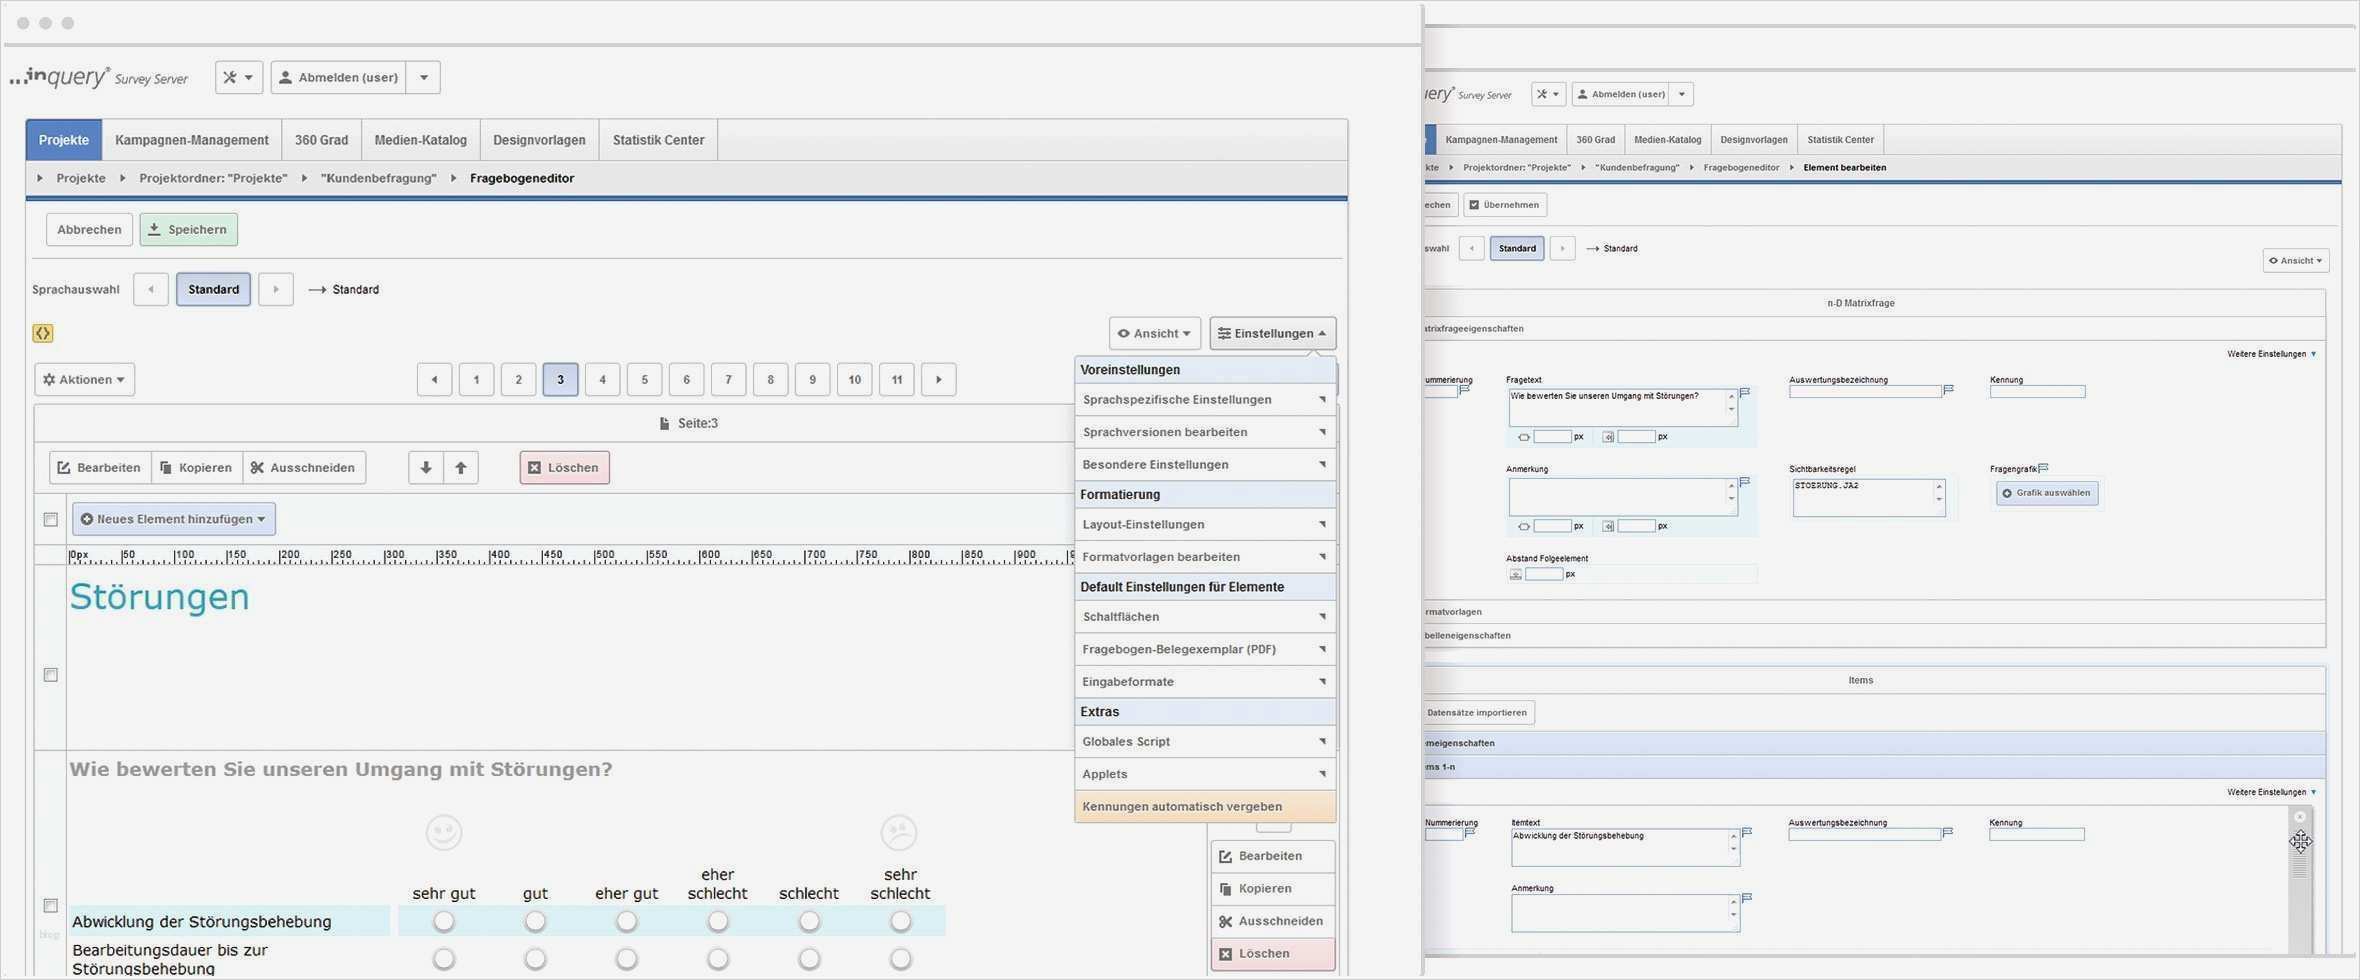Click the green Speichern button
Image resolution: width=2360 pixels, height=980 pixels.
click(x=188, y=229)
